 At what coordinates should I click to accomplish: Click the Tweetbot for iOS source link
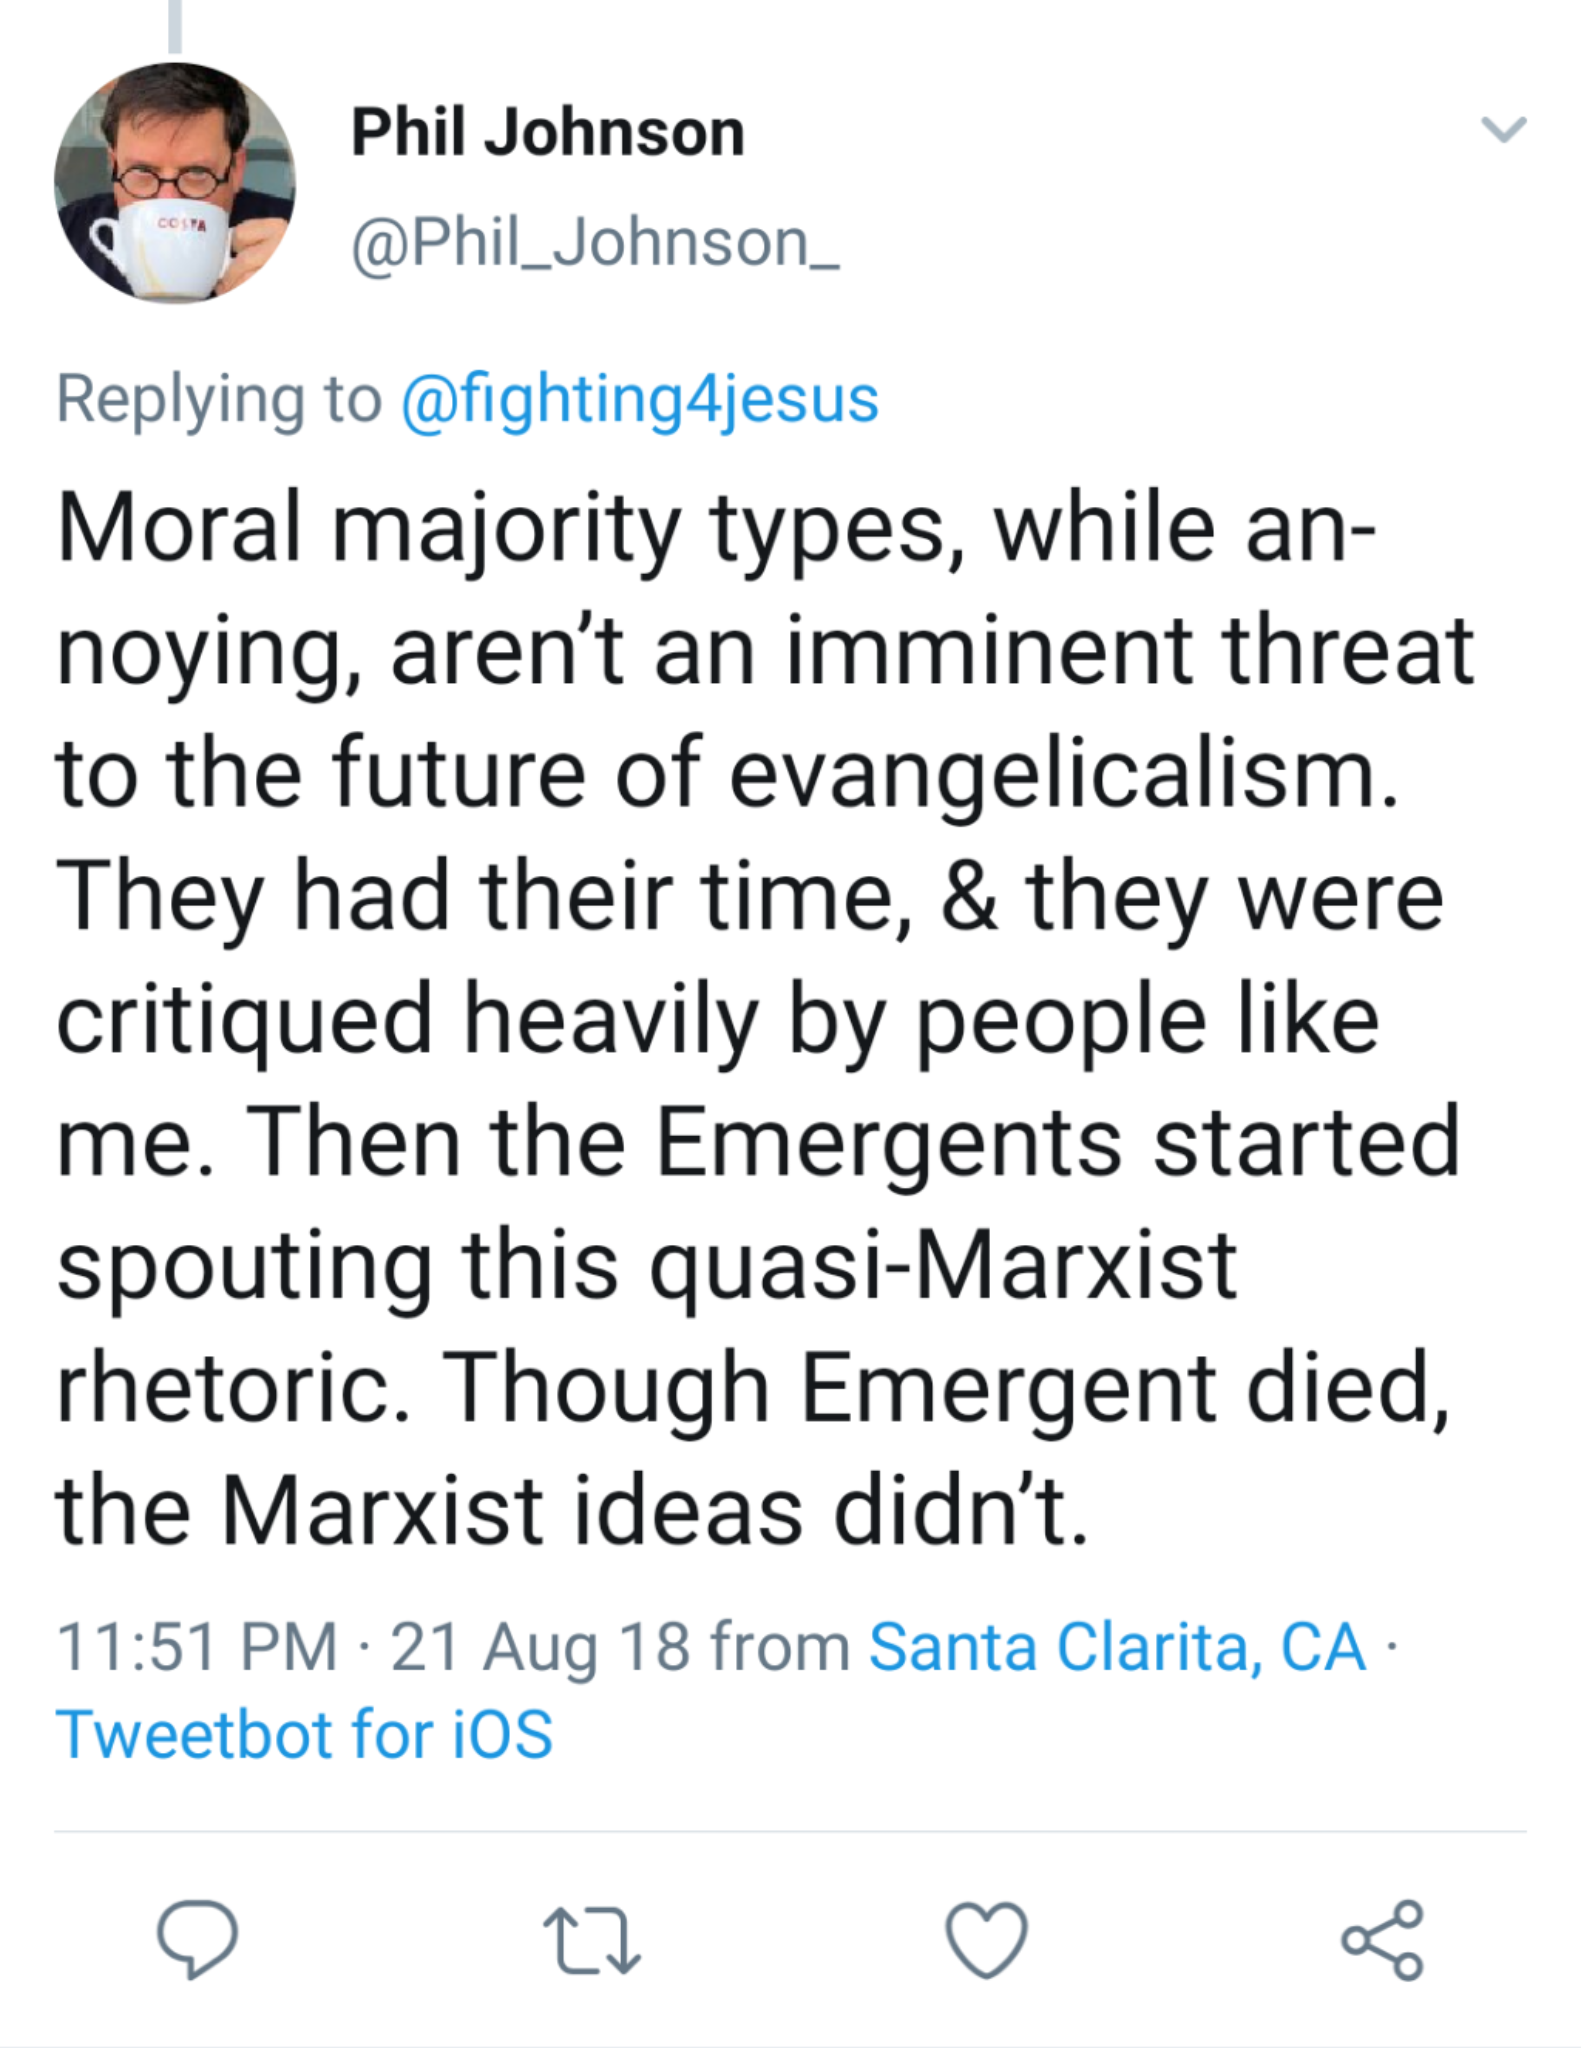coord(304,1734)
